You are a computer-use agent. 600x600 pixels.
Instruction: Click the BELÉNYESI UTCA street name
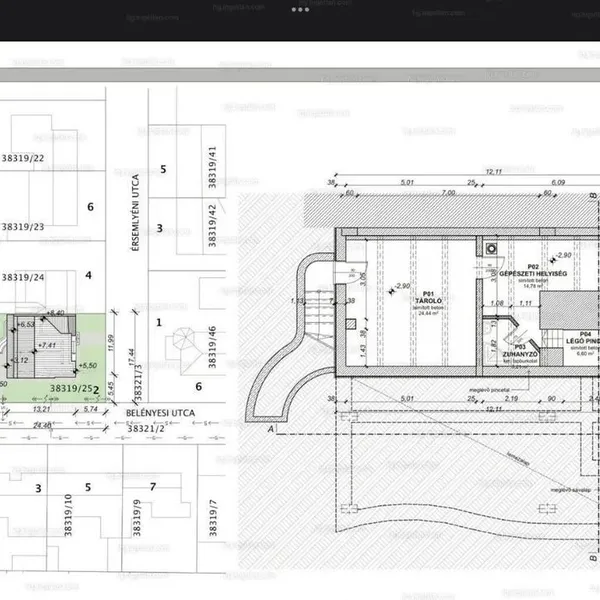pos(160,413)
